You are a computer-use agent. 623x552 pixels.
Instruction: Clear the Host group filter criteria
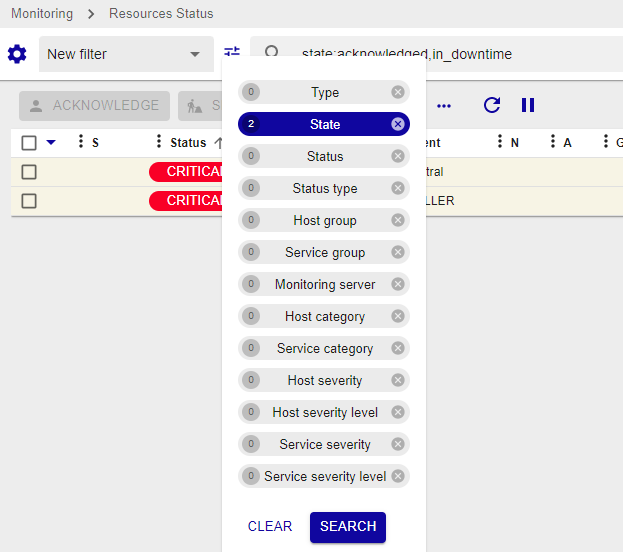point(398,220)
